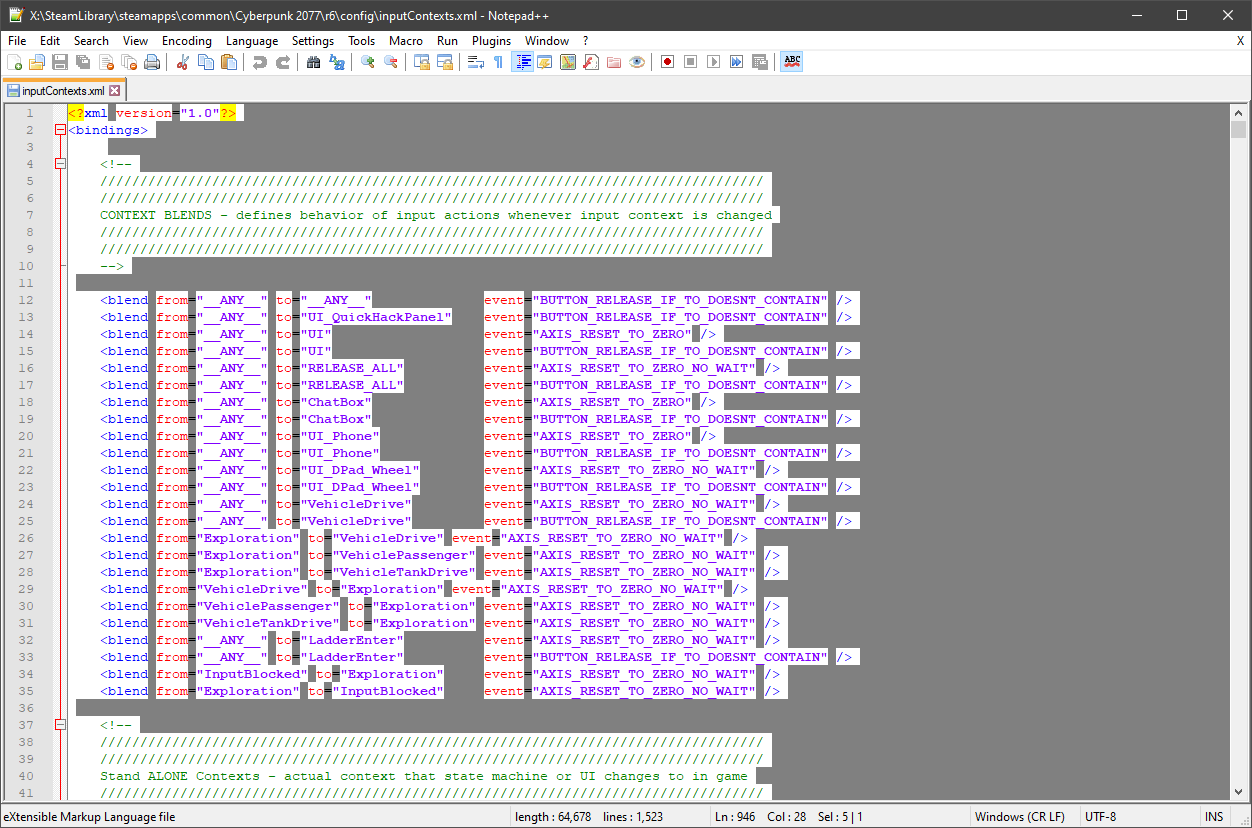
Task: Click the vertical scrollbar down arrow
Action: click(x=1240, y=791)
